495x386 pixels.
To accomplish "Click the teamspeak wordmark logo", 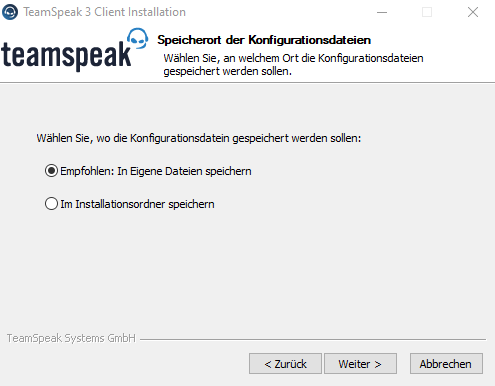I will tap(66, 55).
